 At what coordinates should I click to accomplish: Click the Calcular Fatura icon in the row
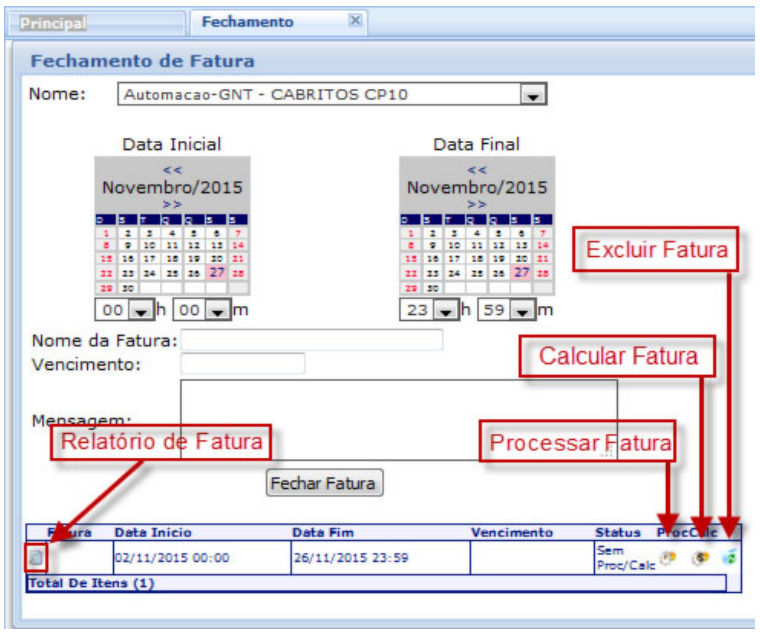(x=701, y=558)
